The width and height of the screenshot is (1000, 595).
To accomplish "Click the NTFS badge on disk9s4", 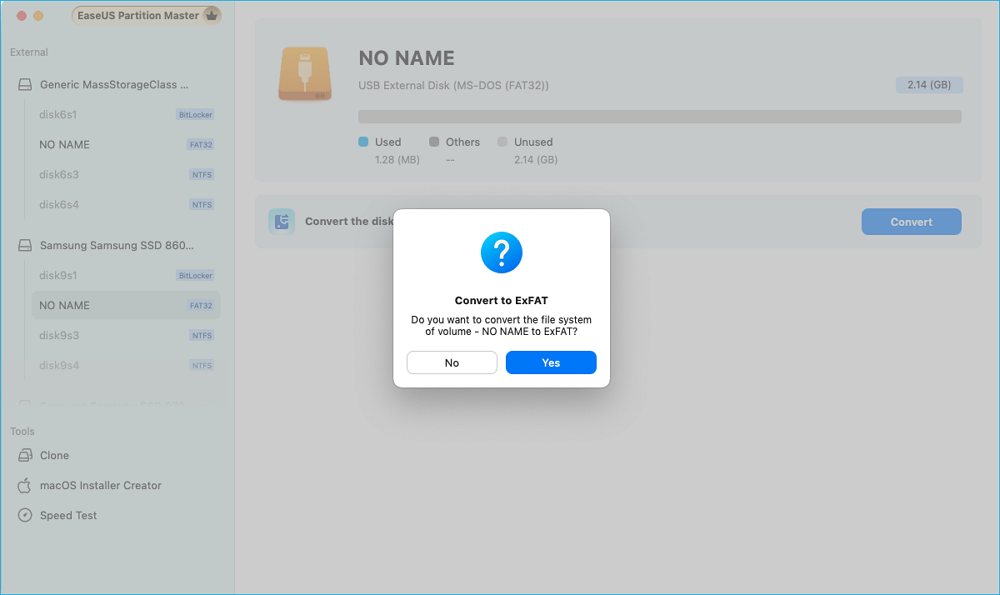I will click(x=202, y=365).
